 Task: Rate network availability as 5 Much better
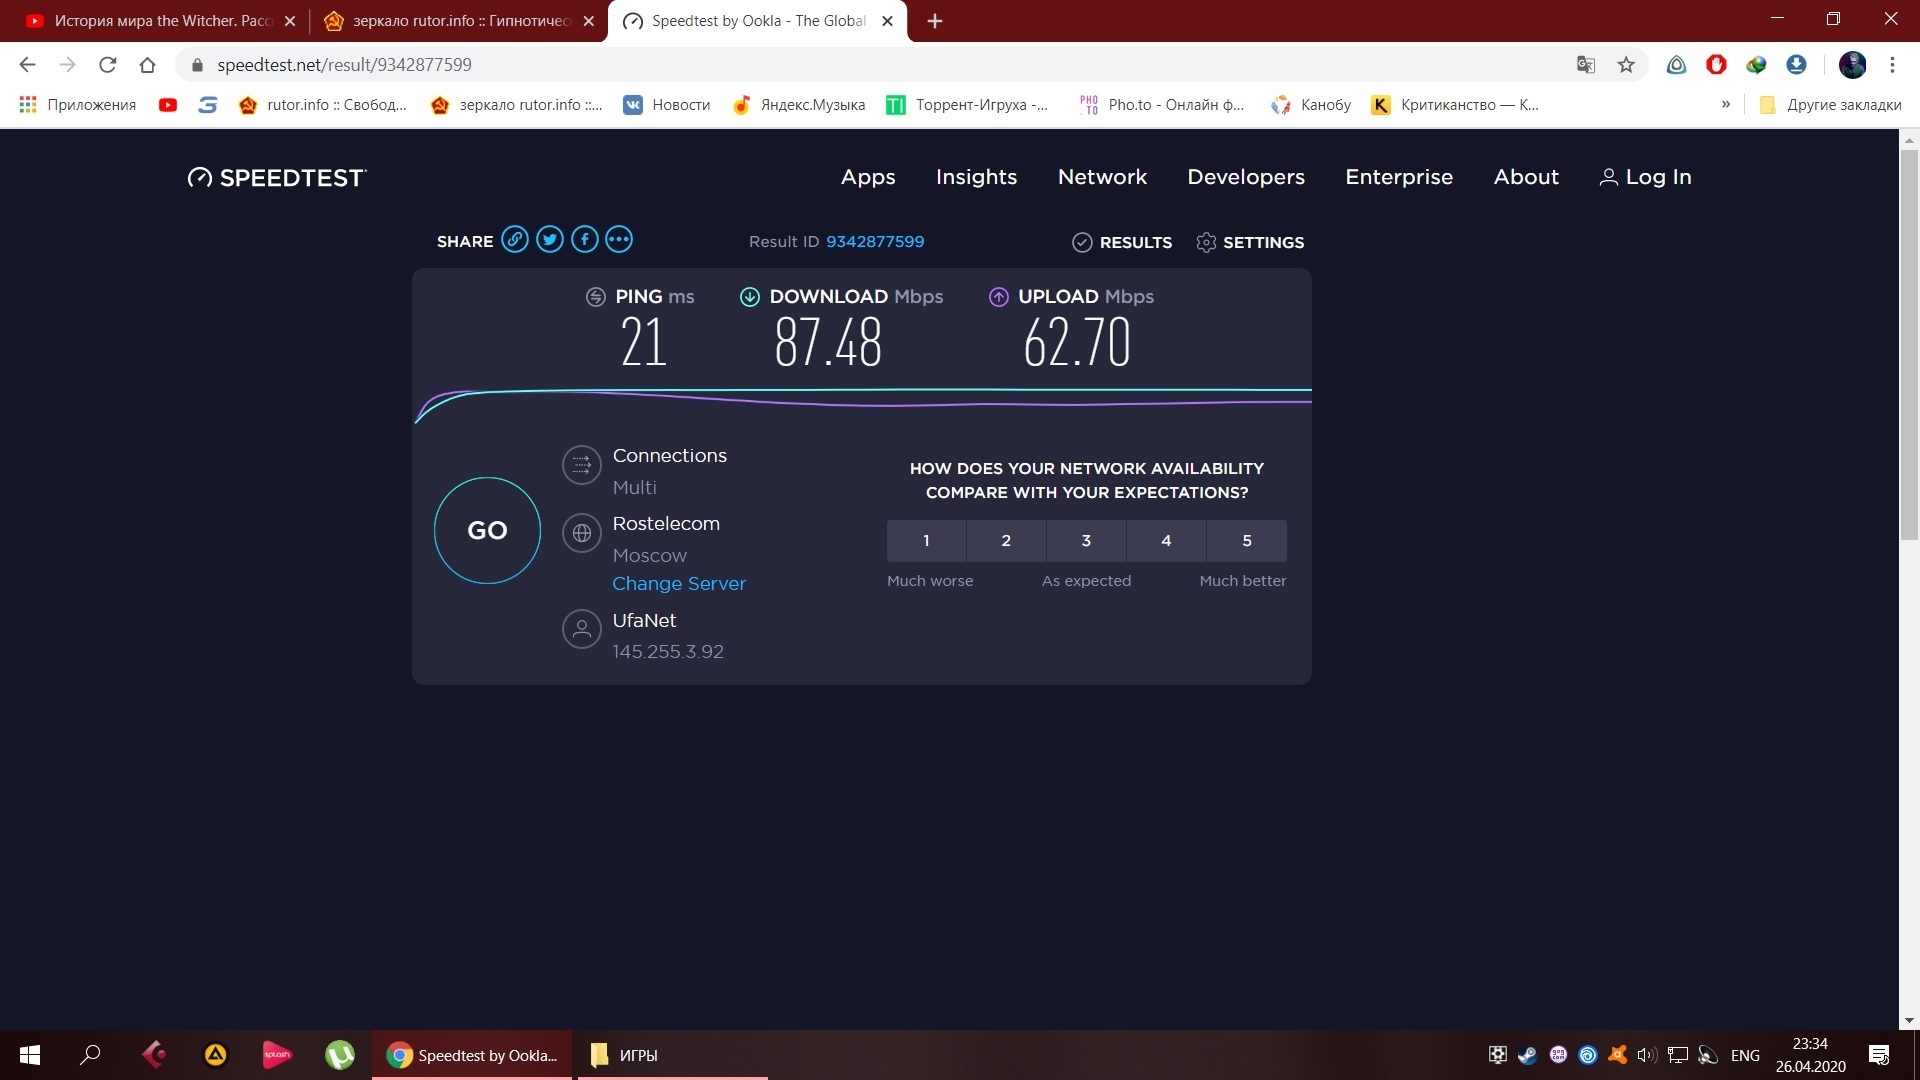coord(1246,541)
